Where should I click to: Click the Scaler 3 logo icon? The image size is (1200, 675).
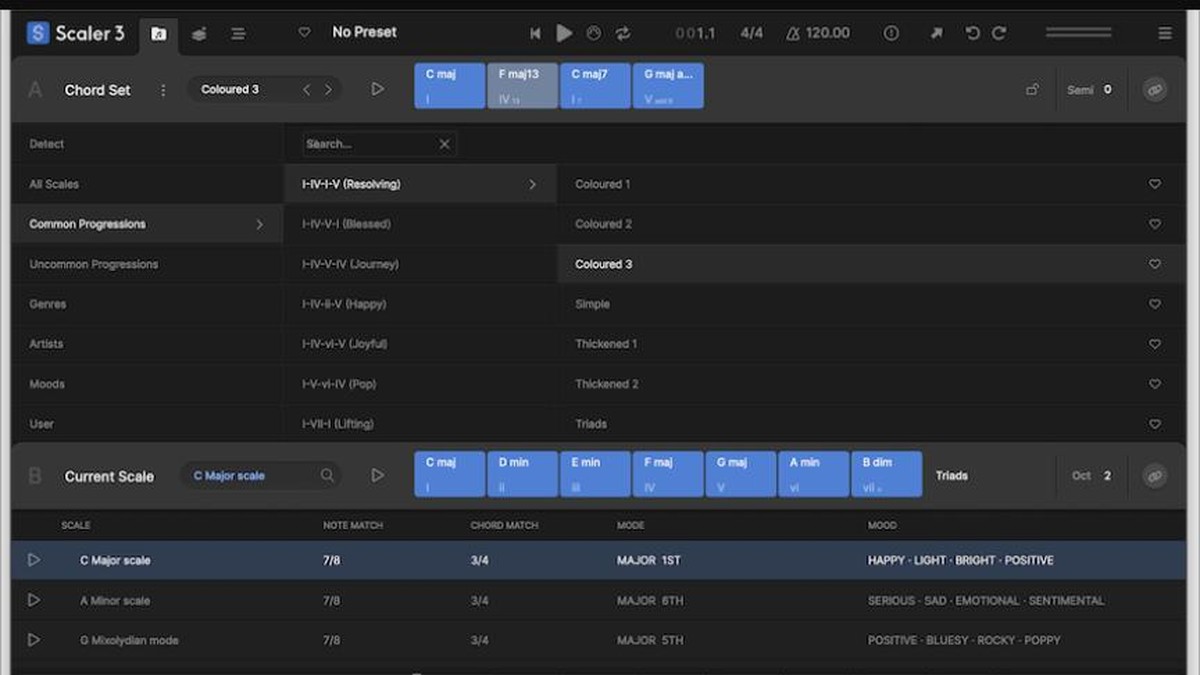coord(38,33)
